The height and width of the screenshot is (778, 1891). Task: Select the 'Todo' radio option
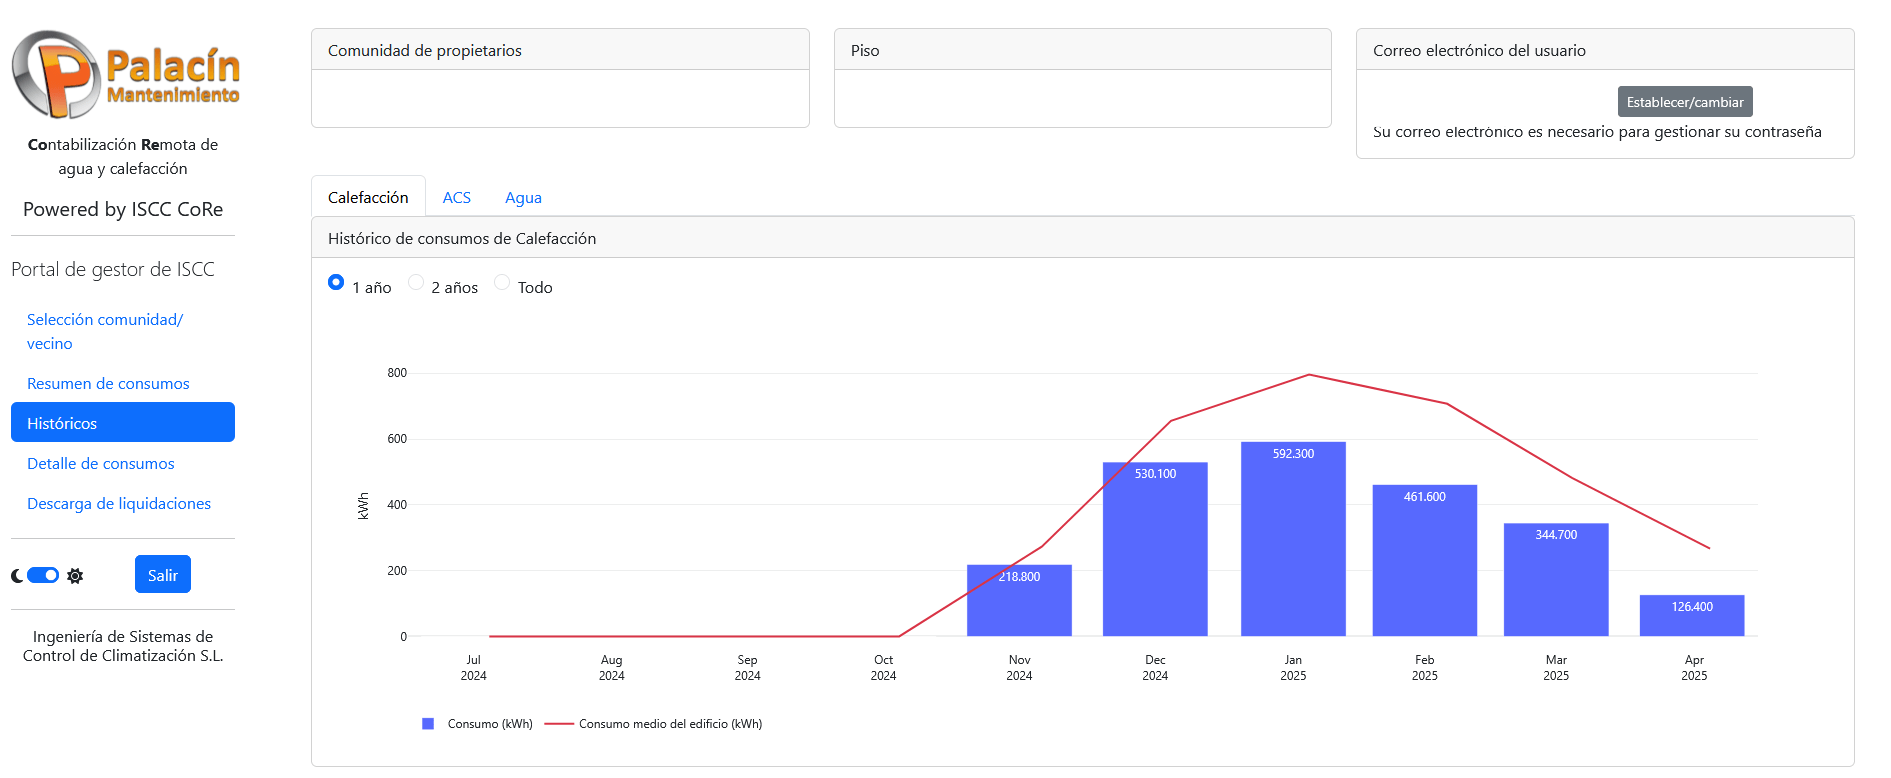tap(502, 283)
